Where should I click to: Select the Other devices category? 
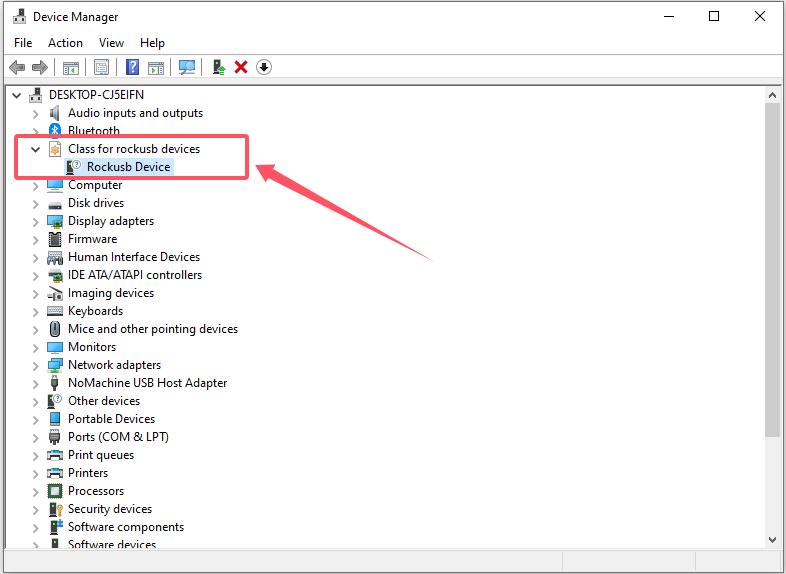[x=103, y=401]
